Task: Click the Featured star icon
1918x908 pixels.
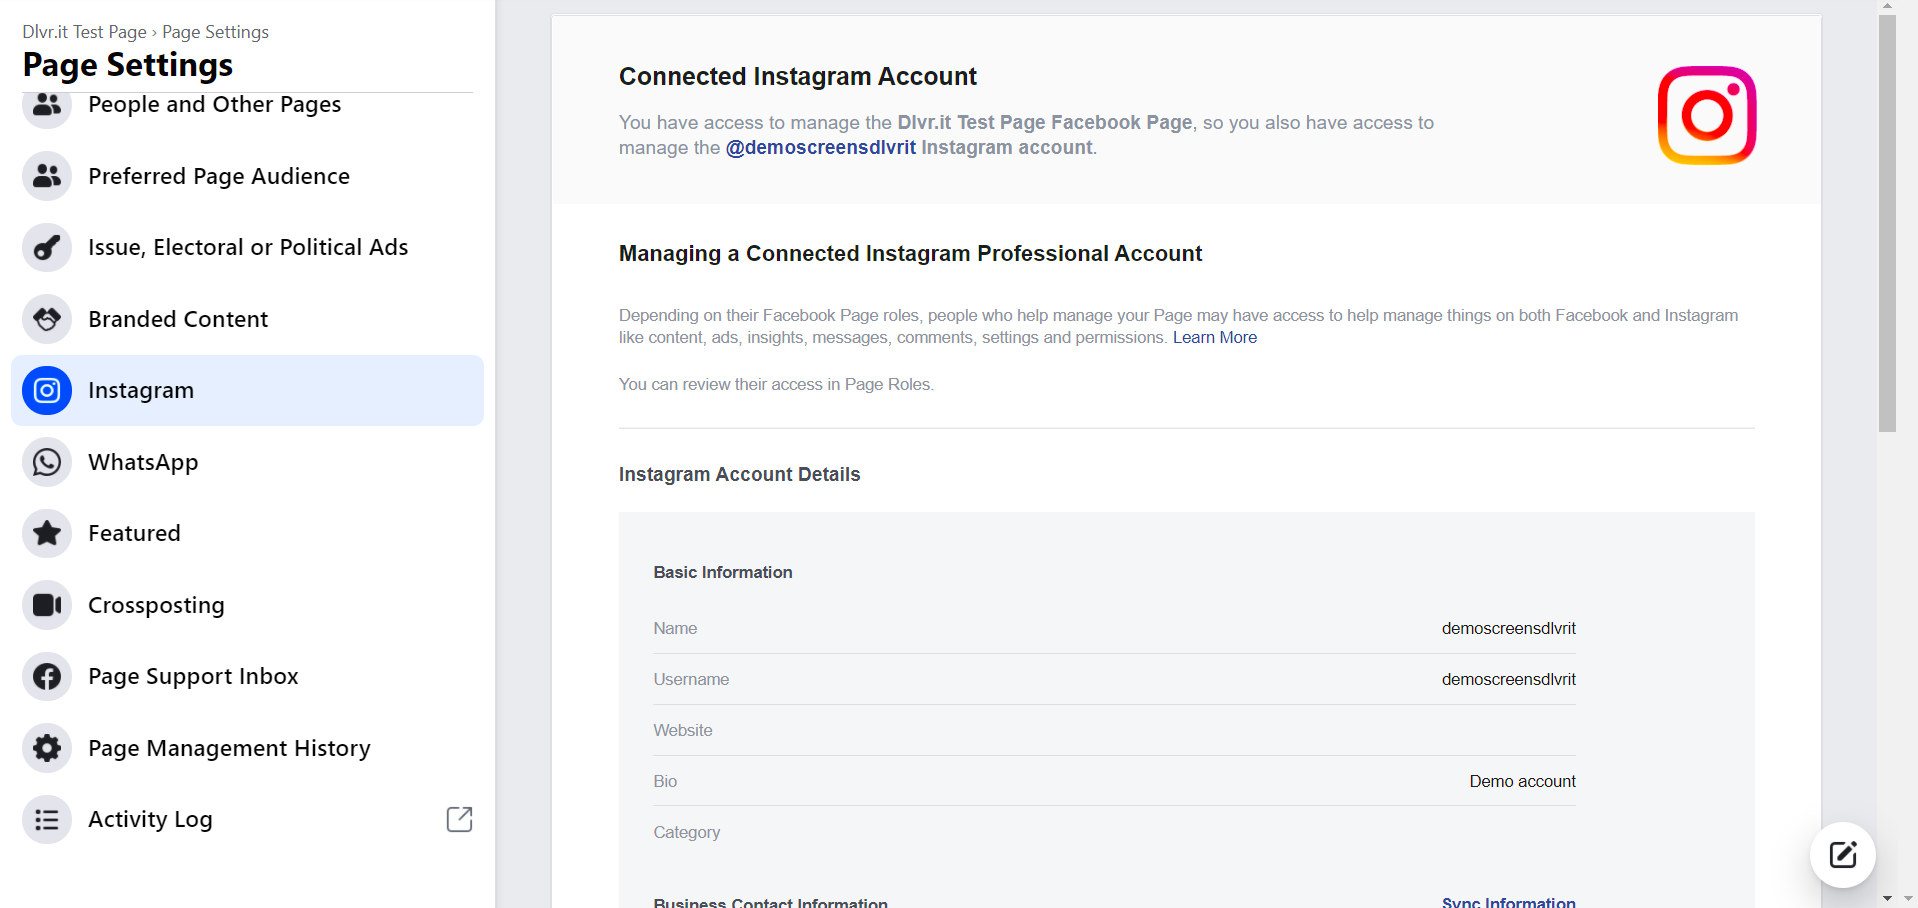Action: pyautogui.click(x=47, y=533)
